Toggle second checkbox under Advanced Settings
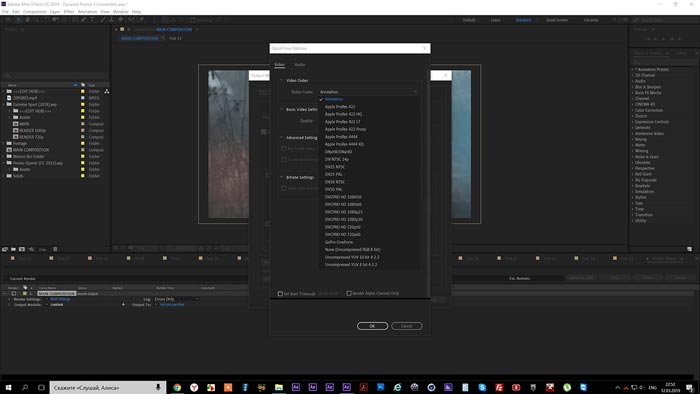This screenshot has height=394, width=700. (x=284, y=159)
